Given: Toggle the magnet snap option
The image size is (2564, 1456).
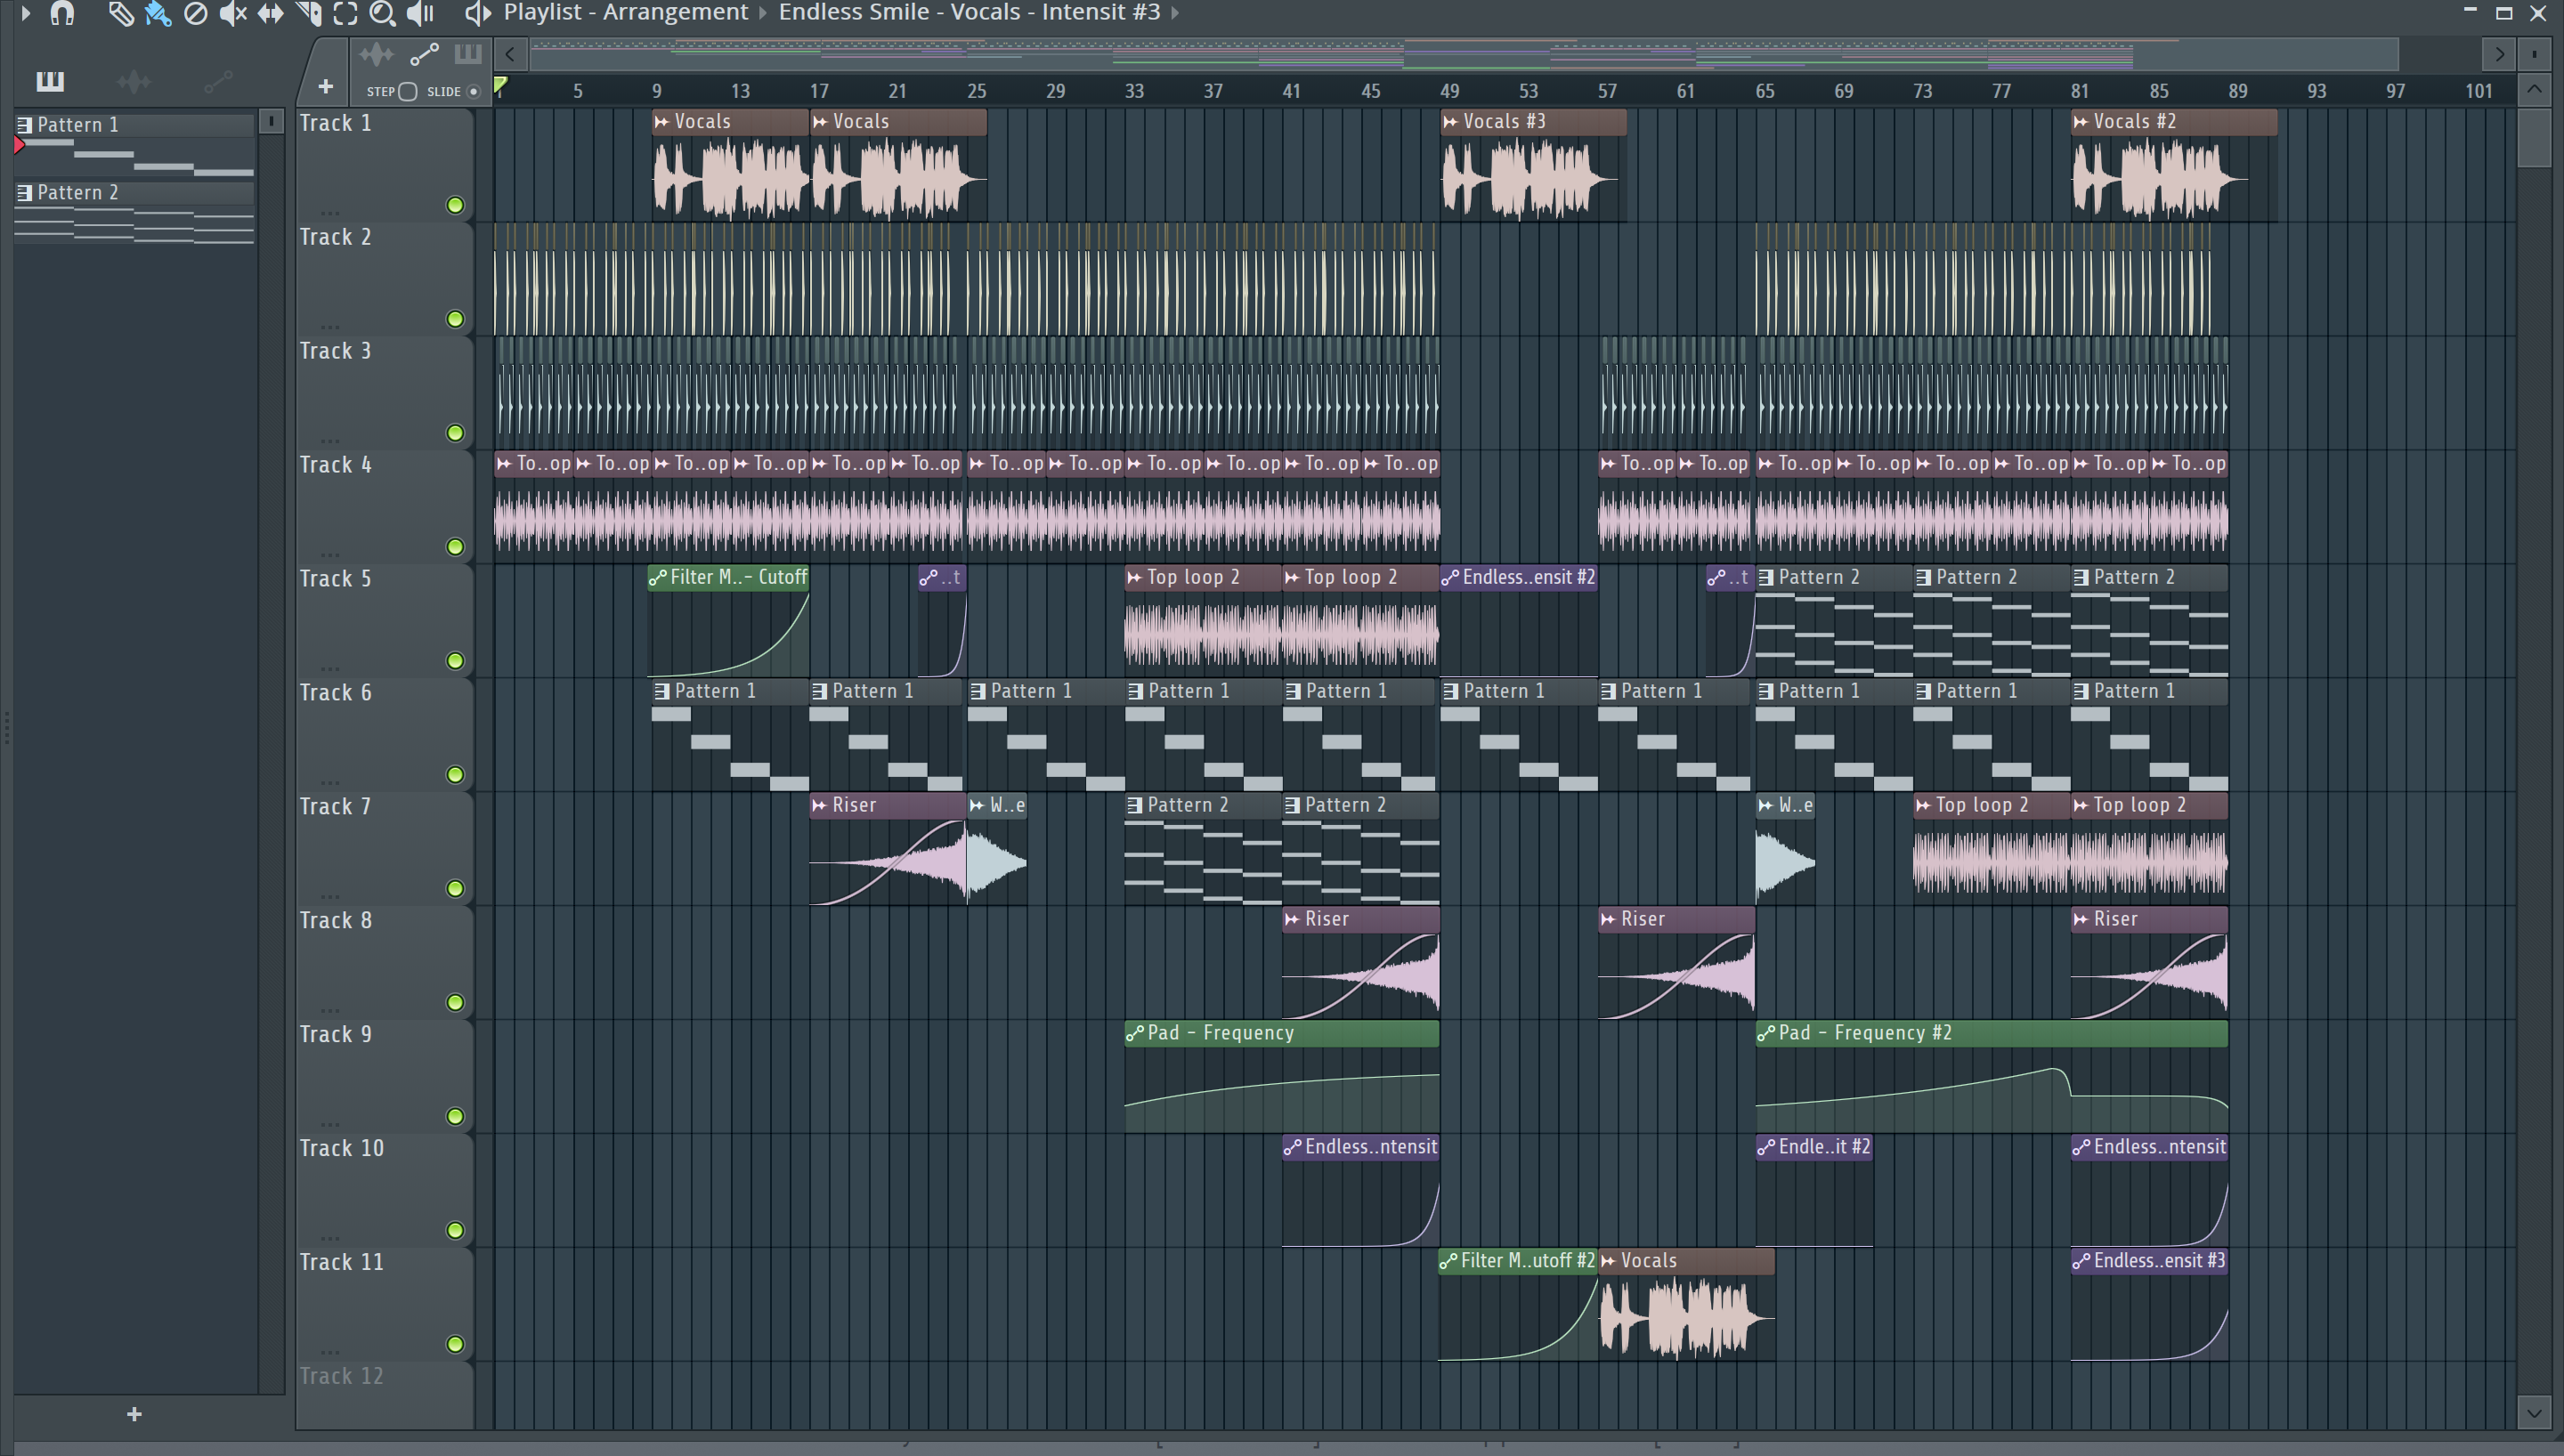Looking at the screenshot, I should tap(62, 14).
